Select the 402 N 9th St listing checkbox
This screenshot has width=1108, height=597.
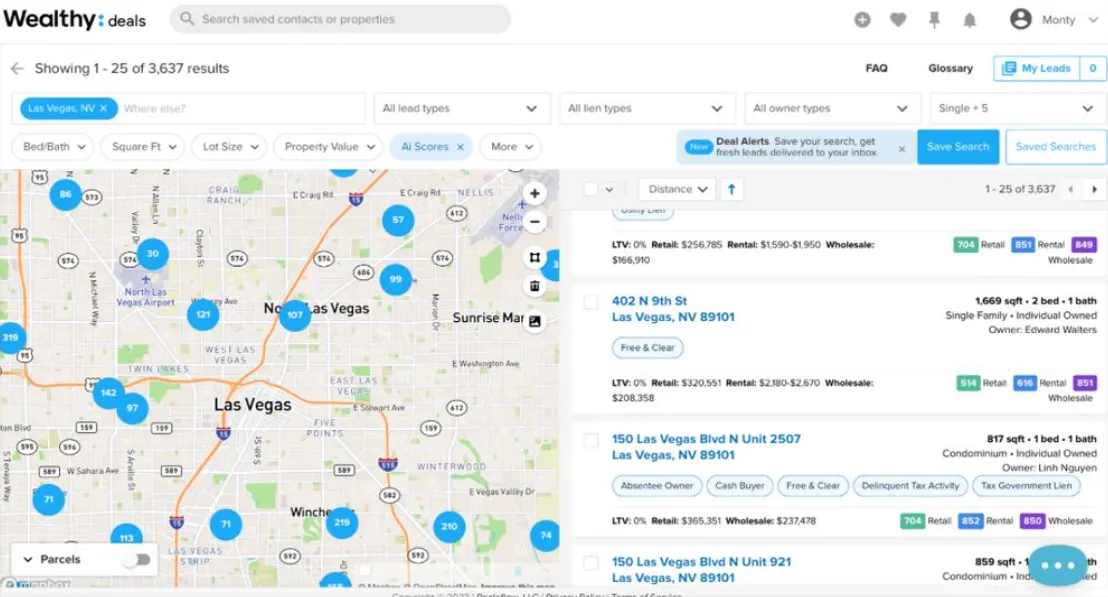[591, 302]
